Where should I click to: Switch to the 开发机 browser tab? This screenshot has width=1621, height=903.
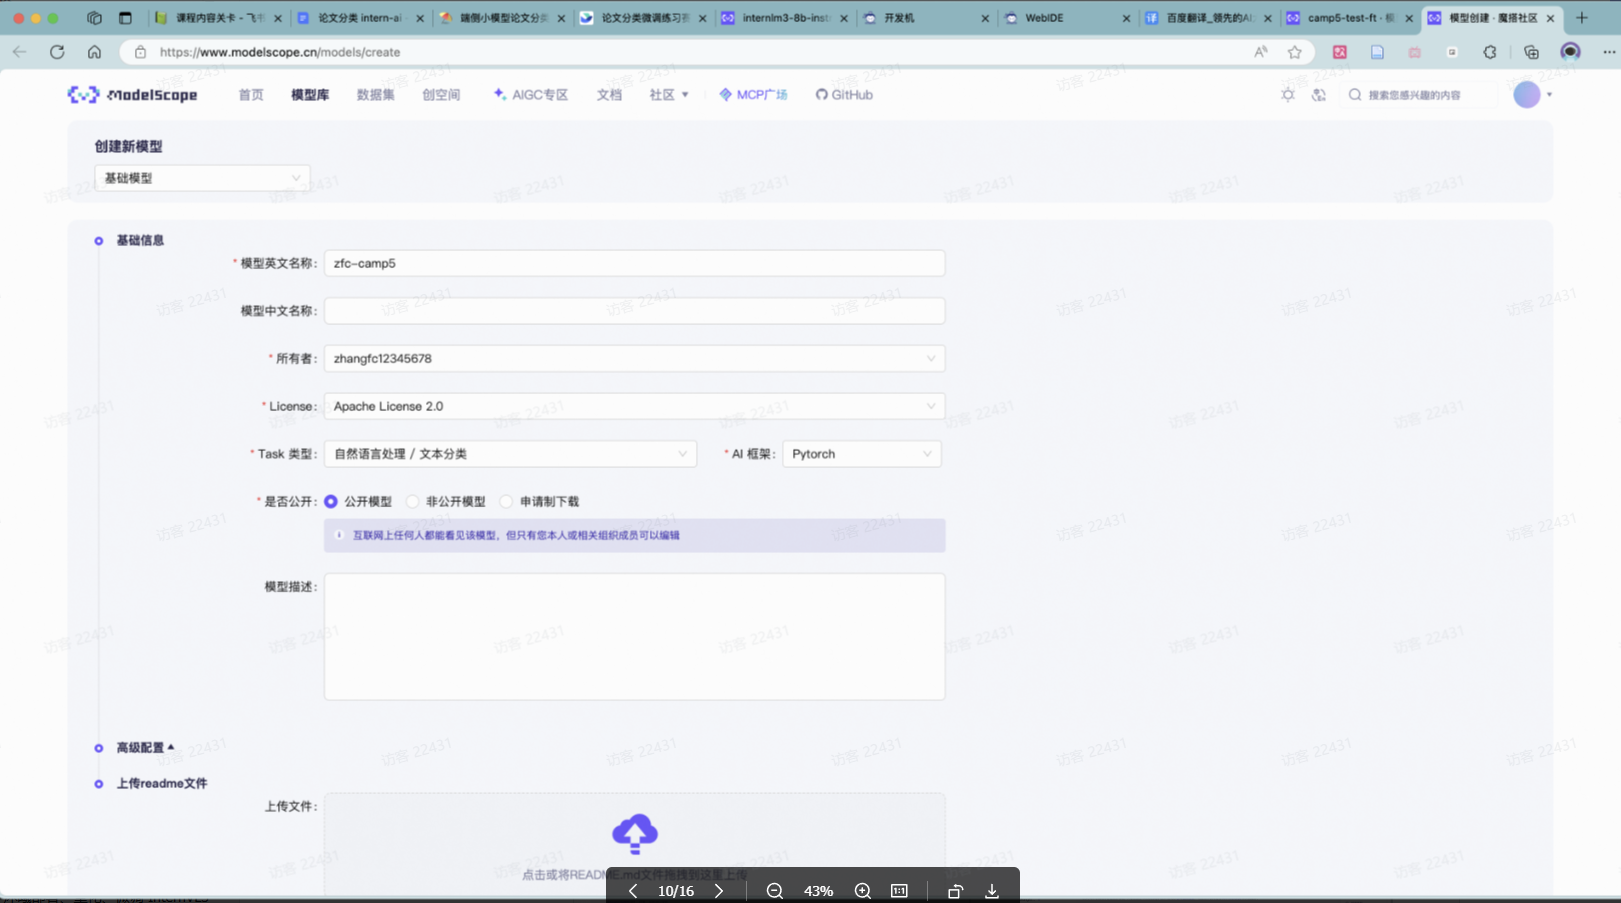pos(925,18)
